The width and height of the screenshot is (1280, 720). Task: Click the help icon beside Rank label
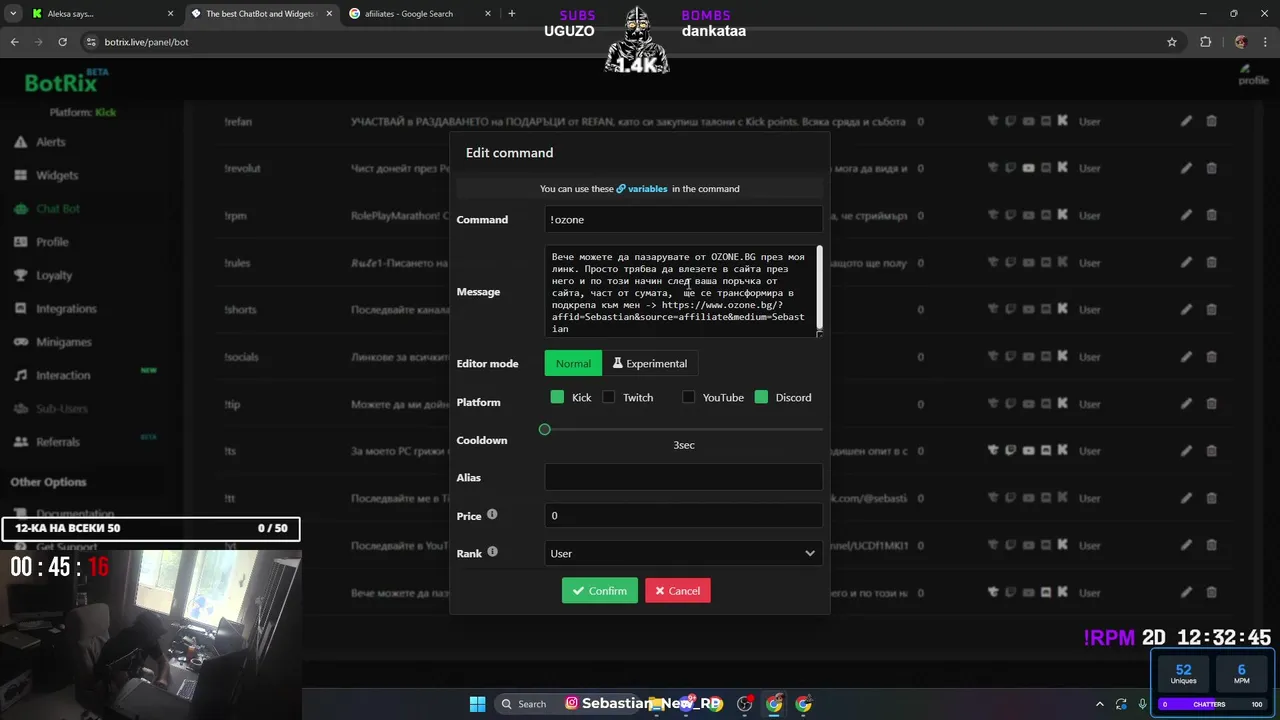492,551
